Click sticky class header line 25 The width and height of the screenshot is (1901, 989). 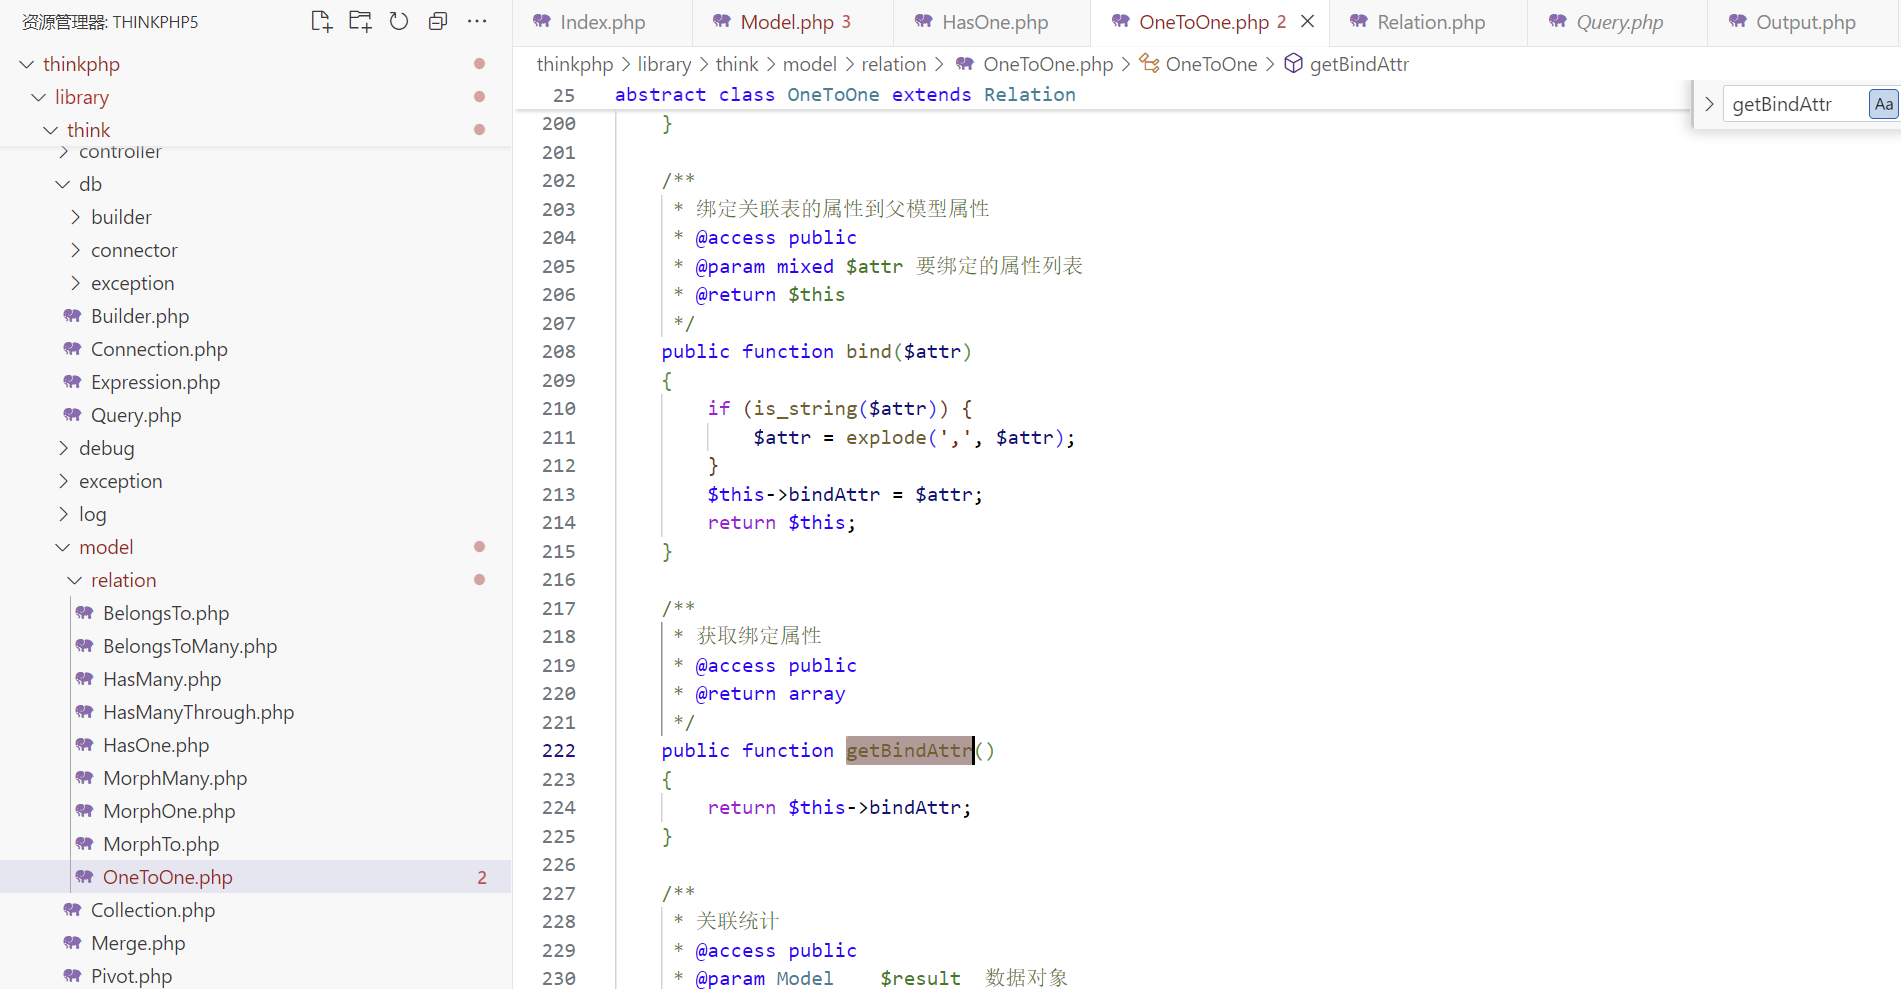pos(845,95)
